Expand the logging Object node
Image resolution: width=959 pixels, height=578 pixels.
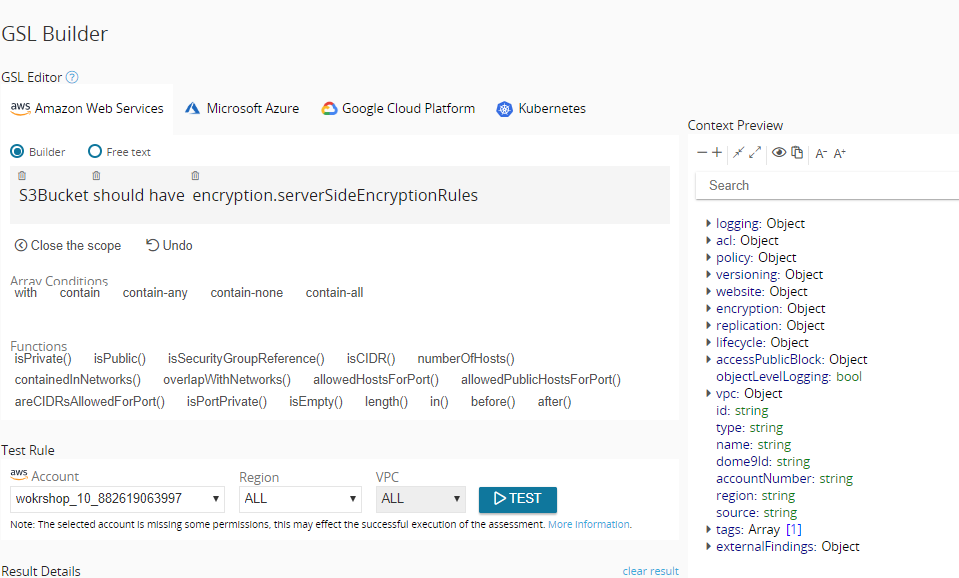coord(708,223)
